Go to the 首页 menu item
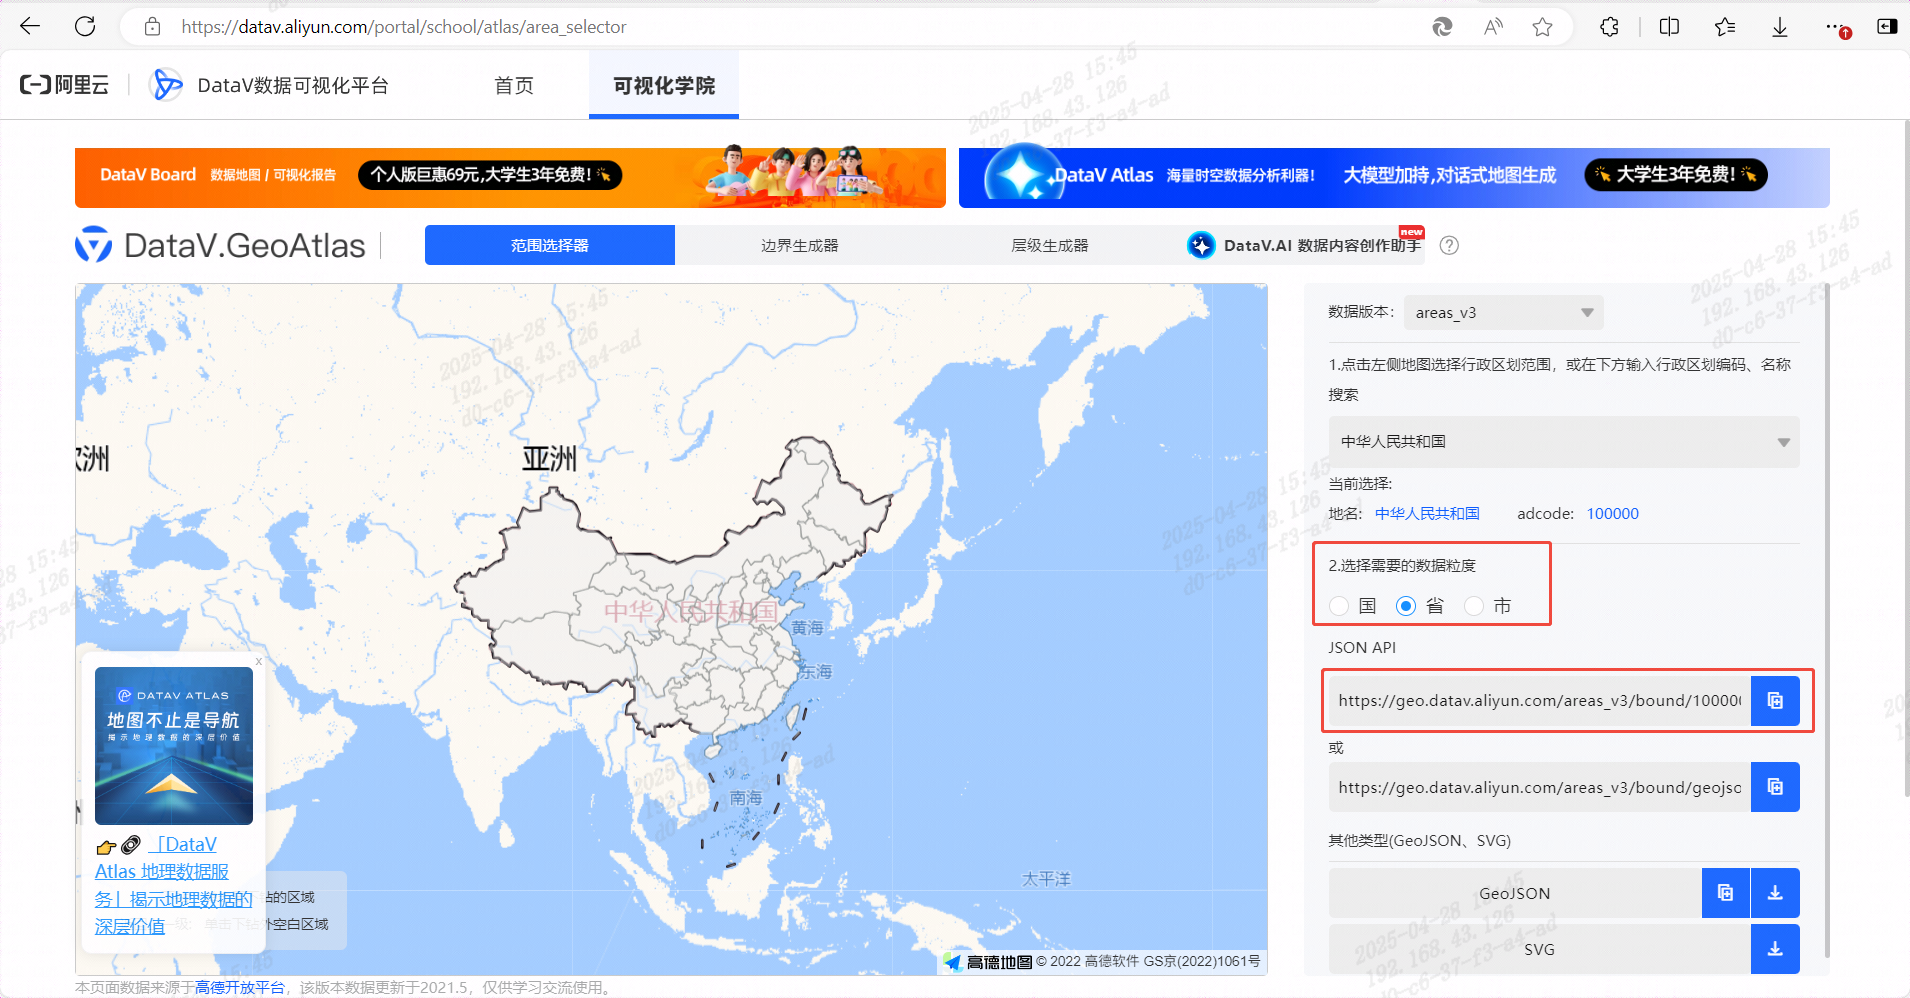 pyautogui.click(x=513, y=85)
